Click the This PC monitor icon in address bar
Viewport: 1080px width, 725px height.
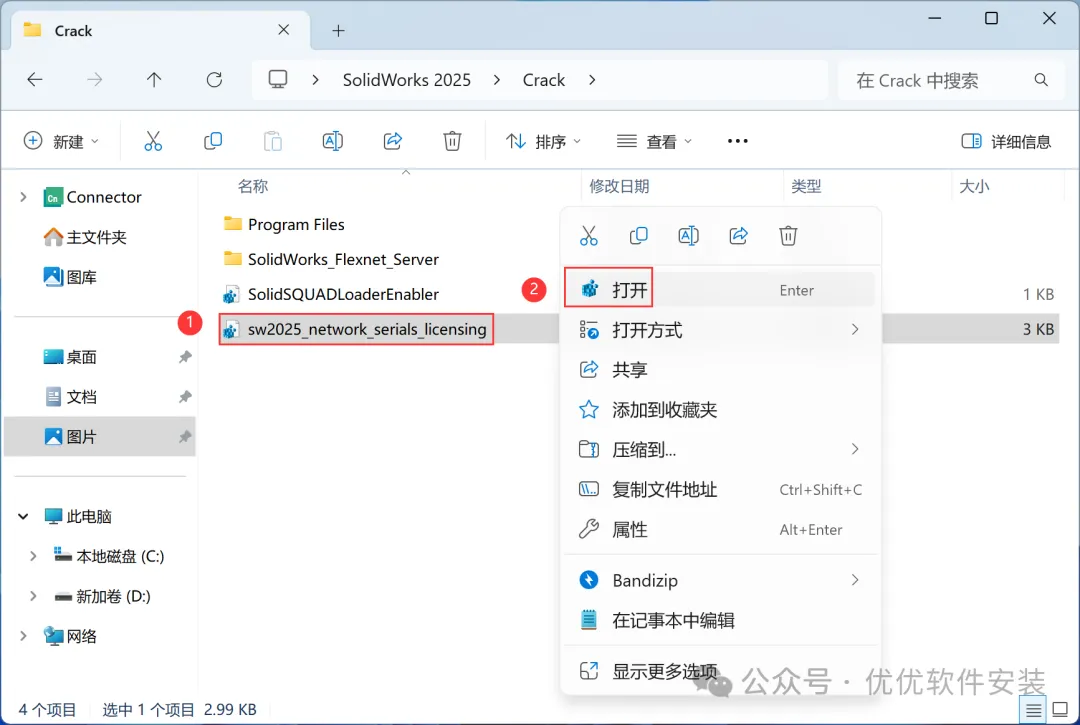[x=278, y=80]
